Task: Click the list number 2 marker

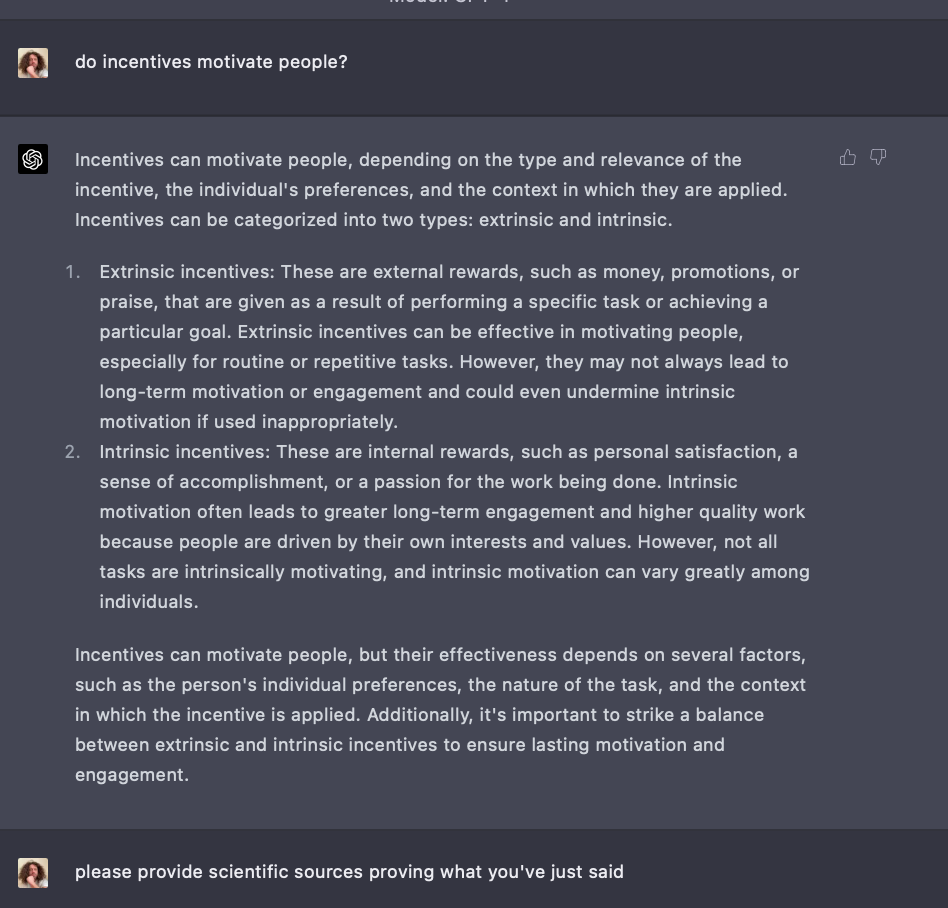Action: (72, 452)
